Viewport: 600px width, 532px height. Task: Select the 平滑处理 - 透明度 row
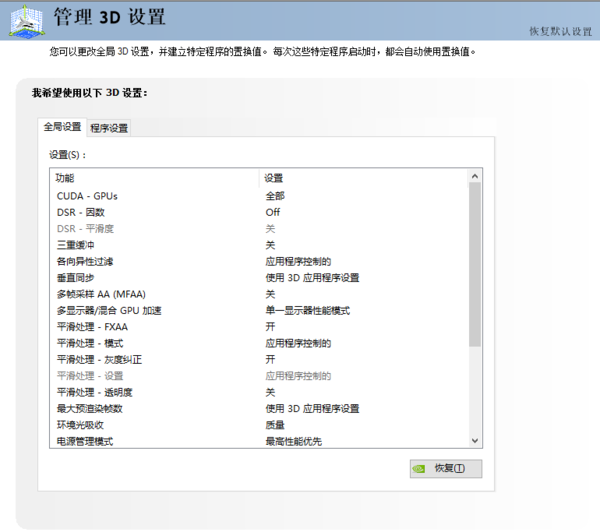coord(259,392)
